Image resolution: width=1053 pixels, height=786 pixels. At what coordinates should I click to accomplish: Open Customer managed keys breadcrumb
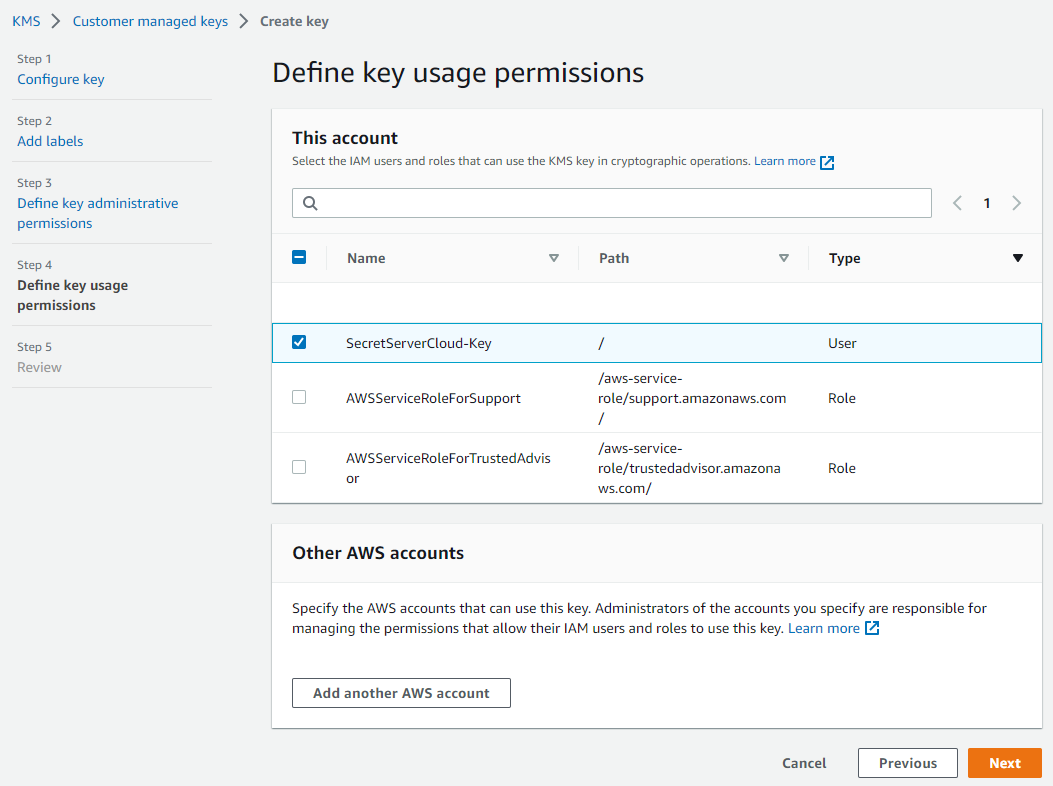pyautogui.click(x=150, y=21)
